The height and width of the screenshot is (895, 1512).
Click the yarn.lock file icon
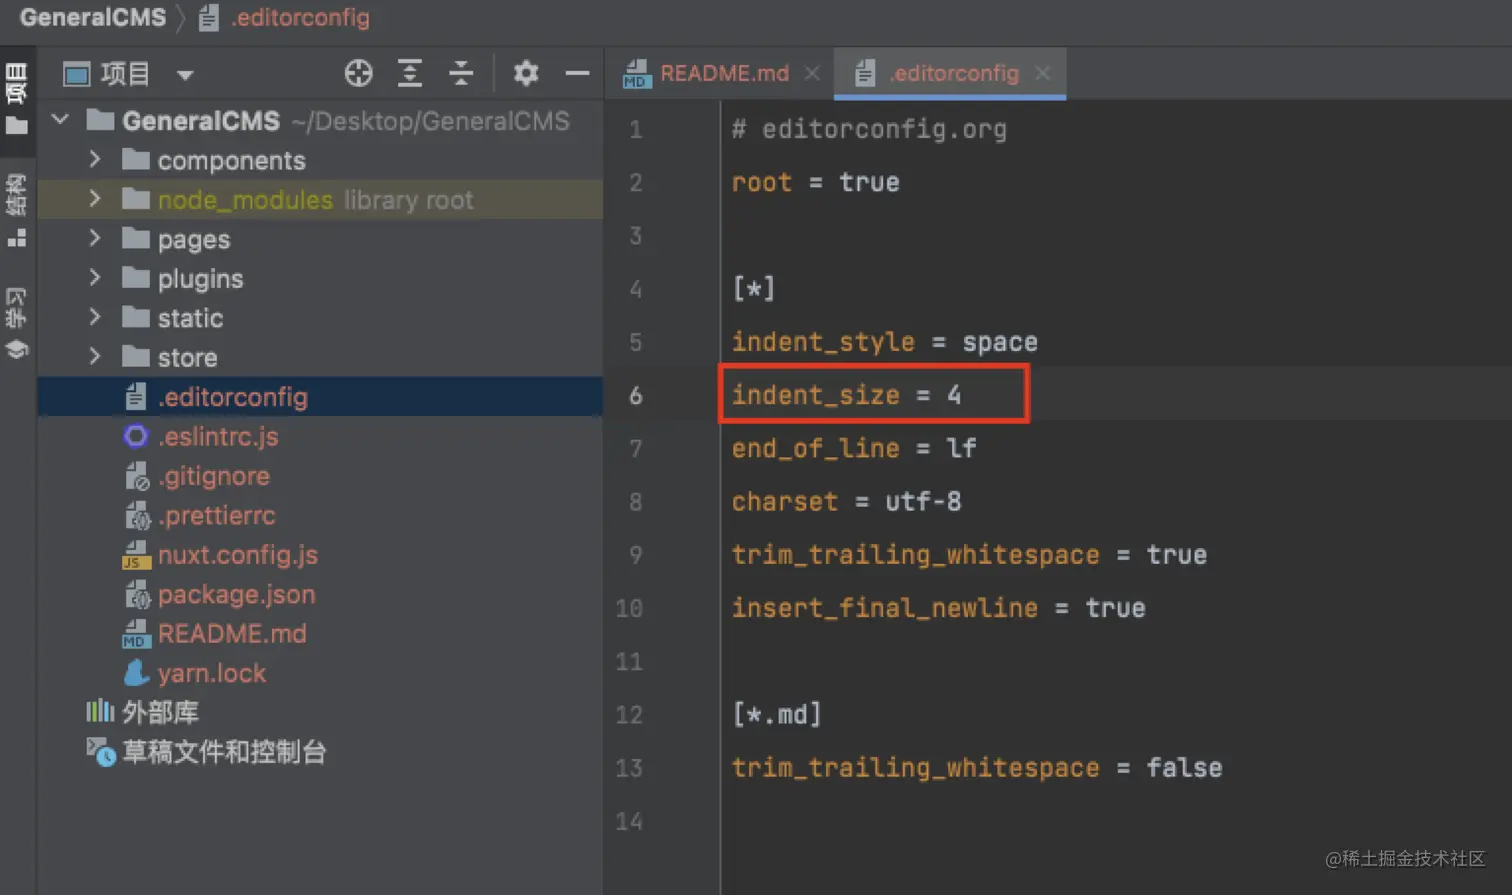tap(136, 673)
